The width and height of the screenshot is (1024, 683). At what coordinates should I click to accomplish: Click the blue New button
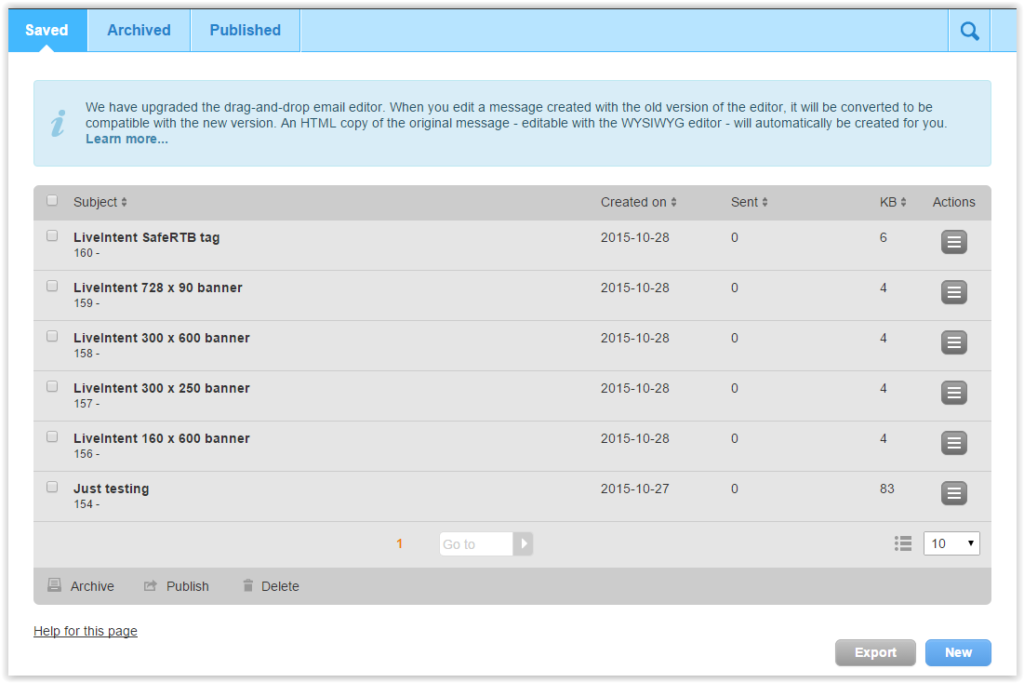pyautogui.click(x=957, y=652)
